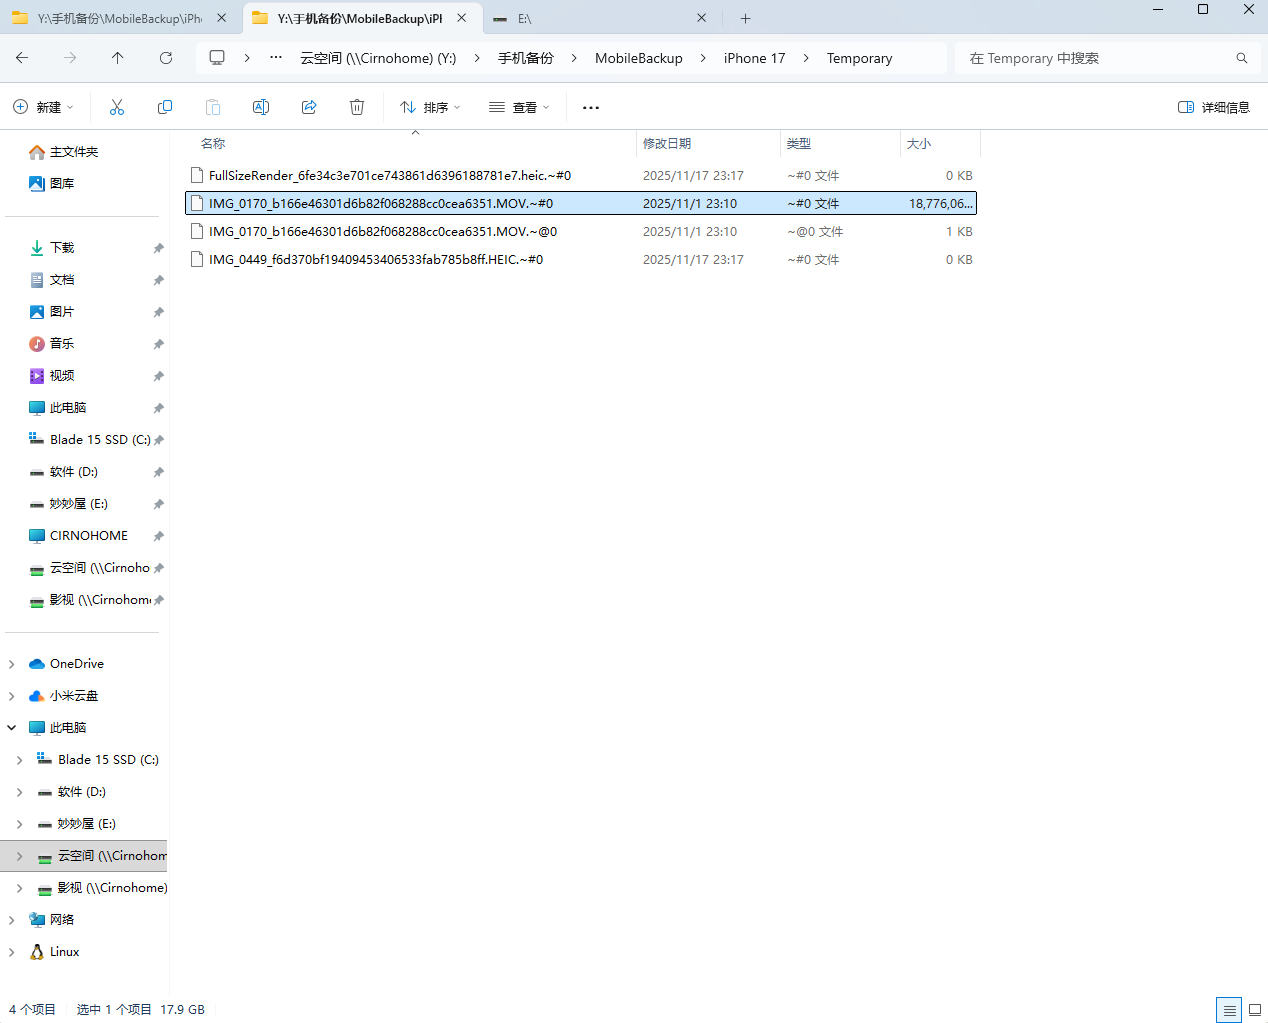This screenshot has width=1268, height=1023.
Task: Open the 查看 view dropdown
Action: 519,107
